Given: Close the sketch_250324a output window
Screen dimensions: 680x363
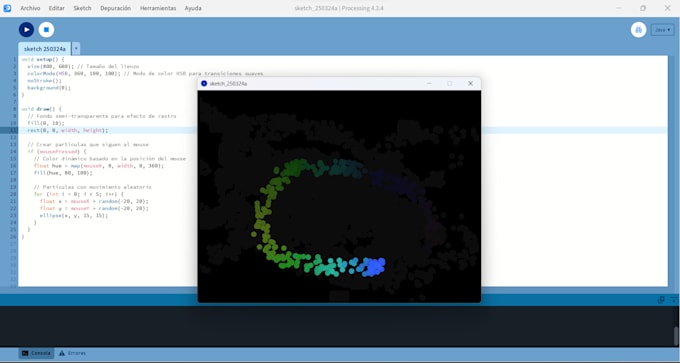Looking at the screenshot, I should coord(470,83).
